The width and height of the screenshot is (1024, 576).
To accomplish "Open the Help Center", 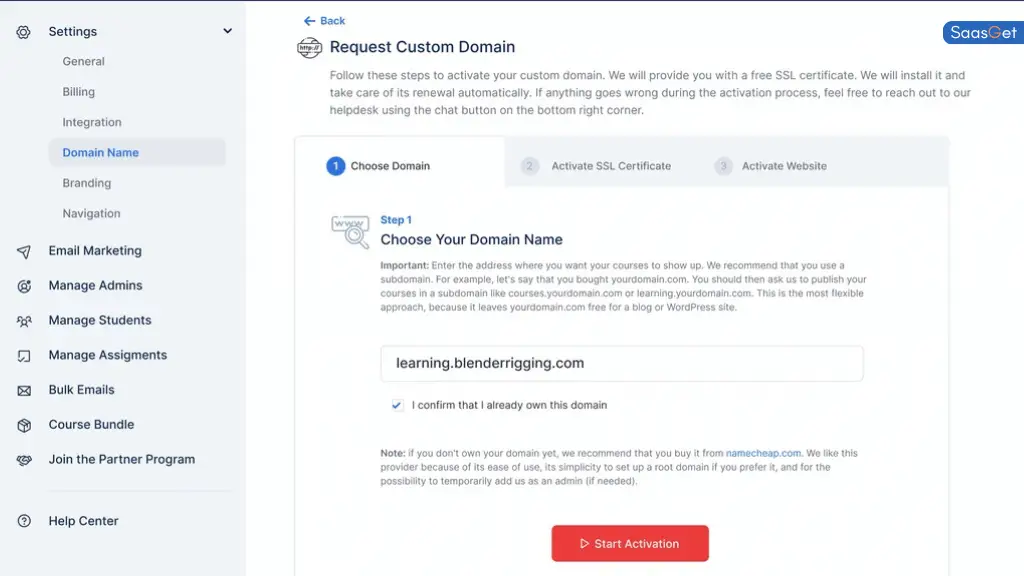I will 84,520.
